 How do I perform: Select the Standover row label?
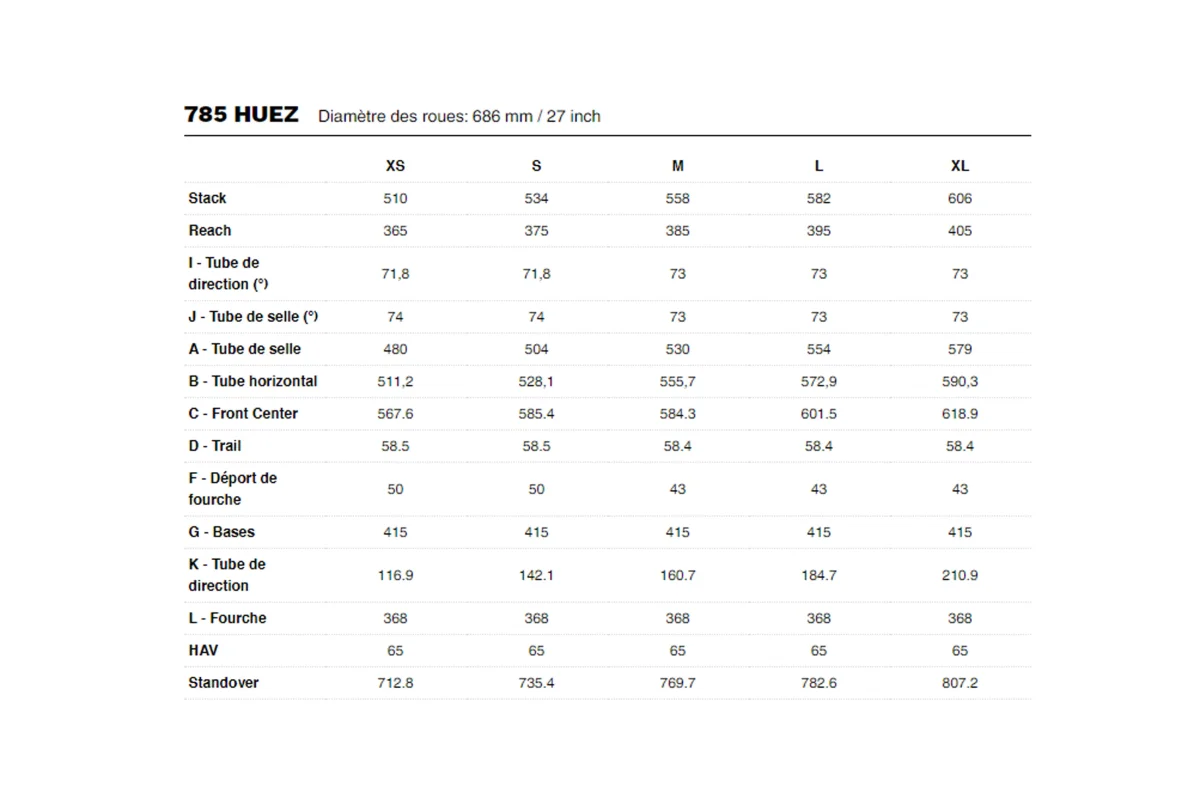(x=223, y=682)
